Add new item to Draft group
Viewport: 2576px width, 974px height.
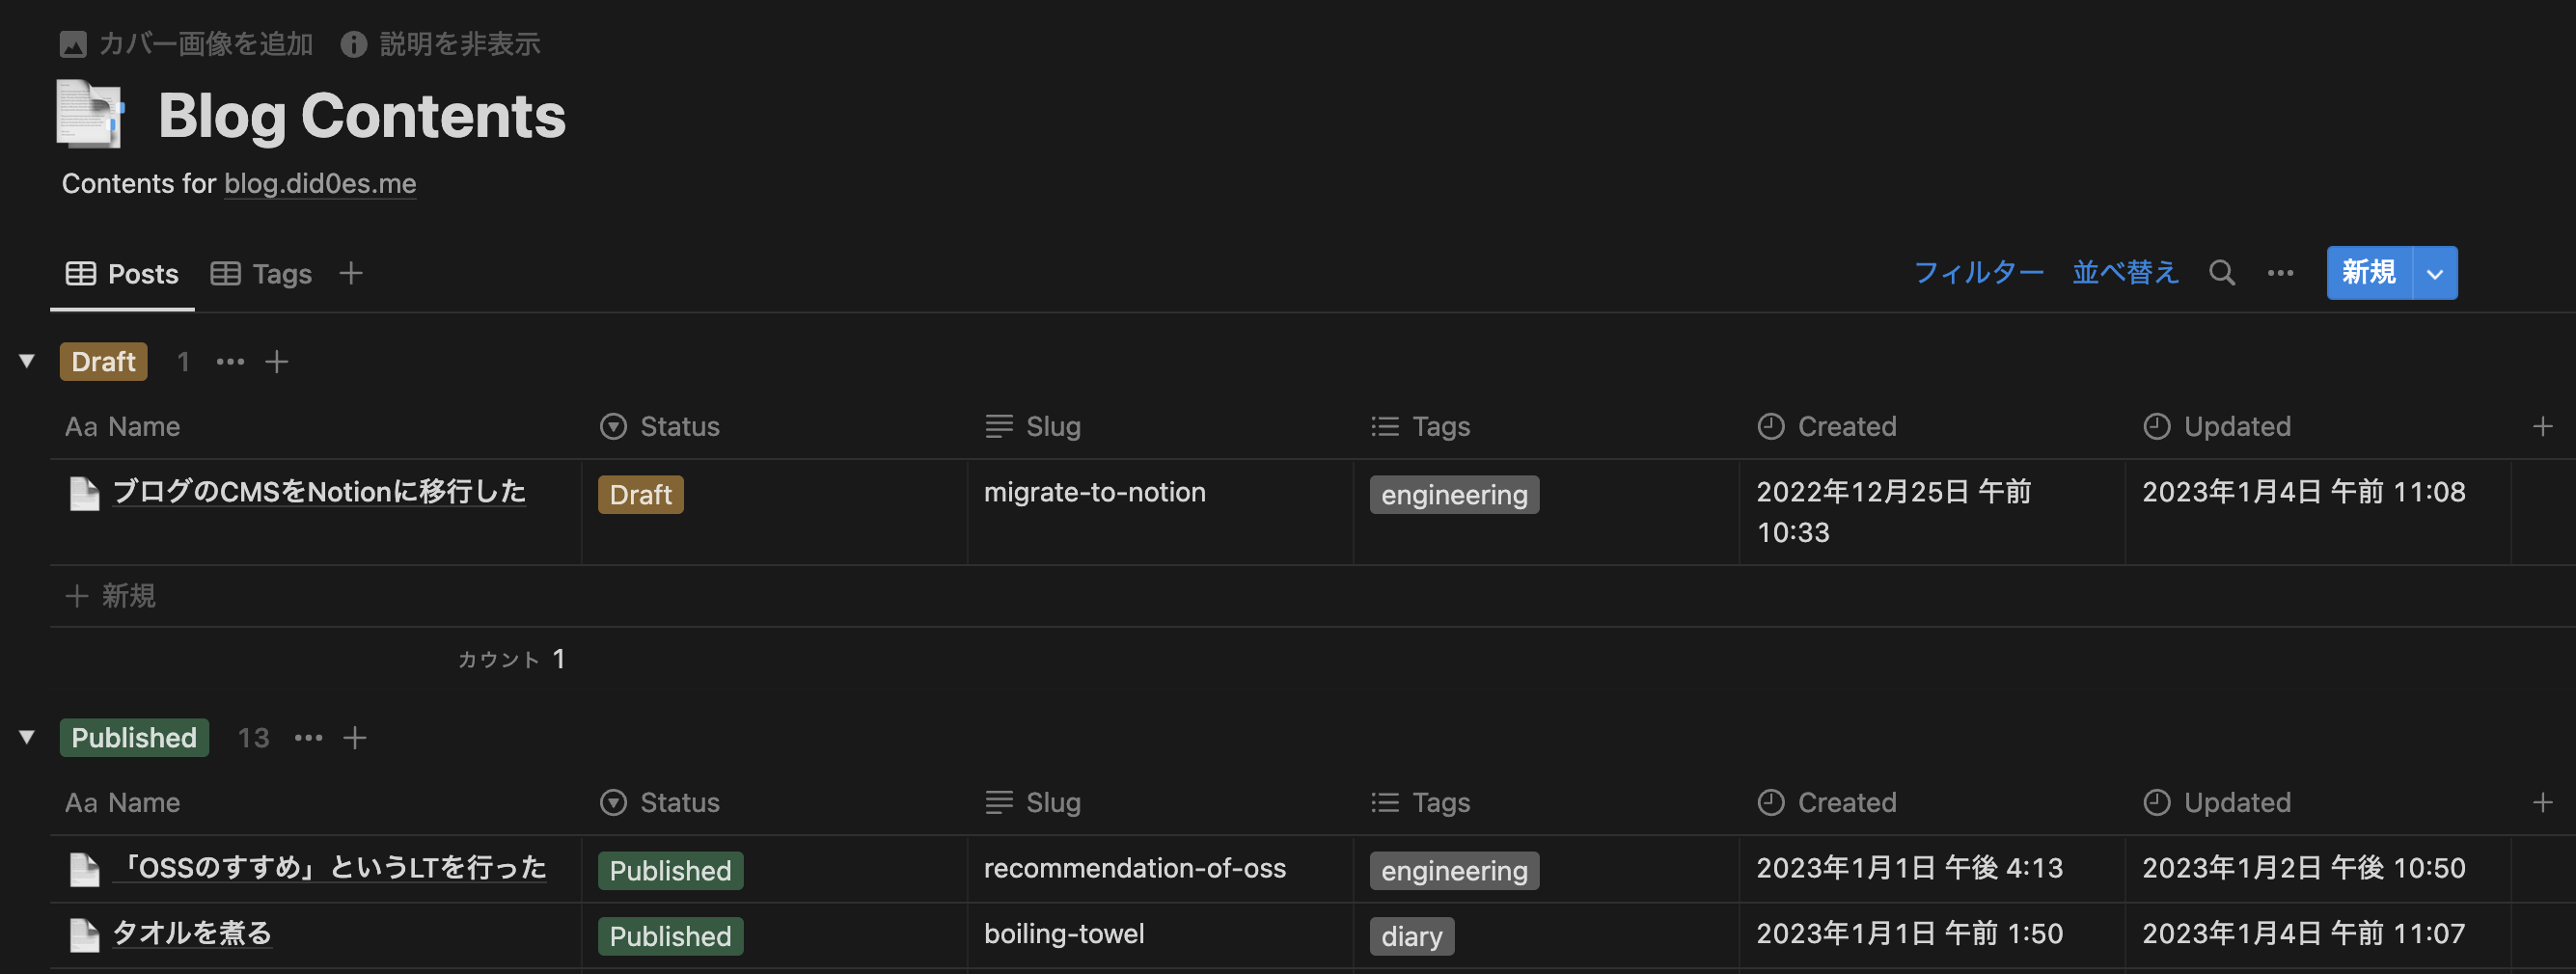point(277,362)
